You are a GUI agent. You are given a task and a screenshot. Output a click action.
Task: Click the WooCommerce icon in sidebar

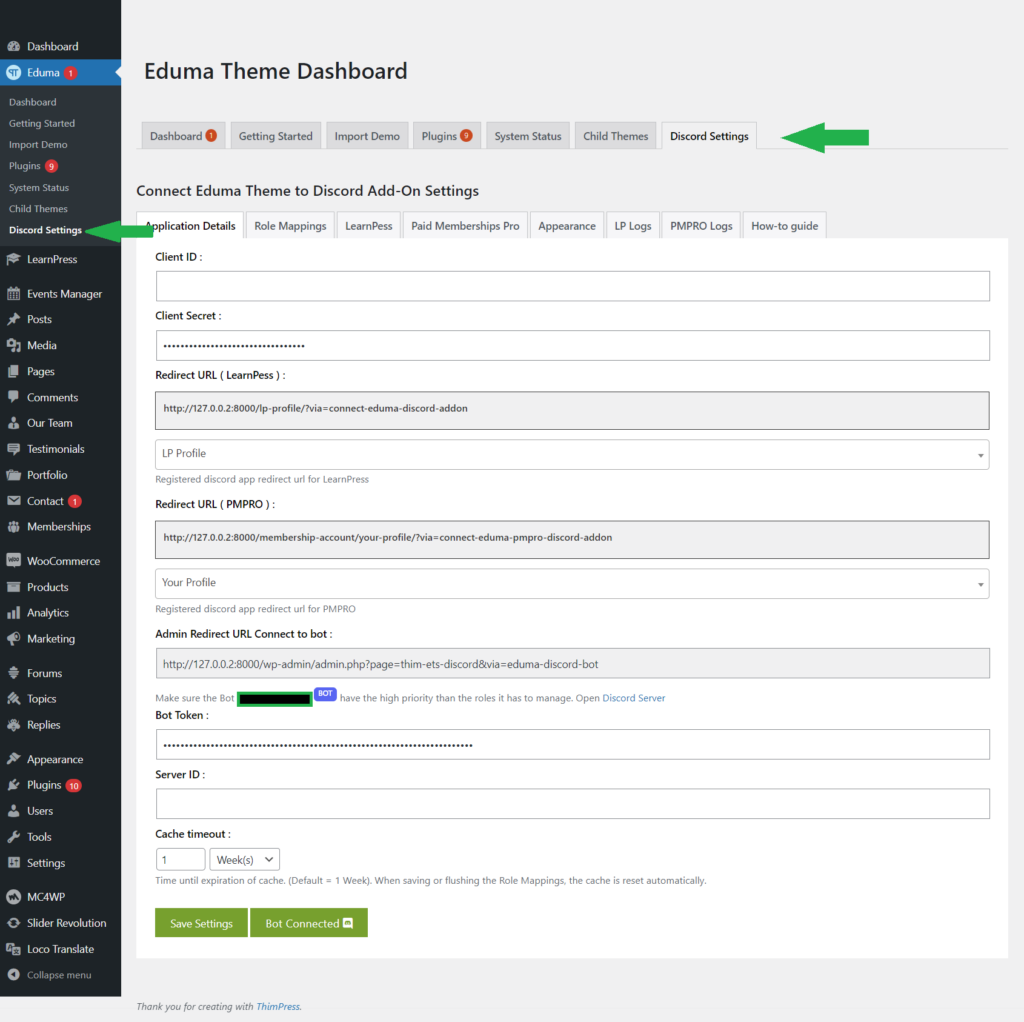coord(14,561)
